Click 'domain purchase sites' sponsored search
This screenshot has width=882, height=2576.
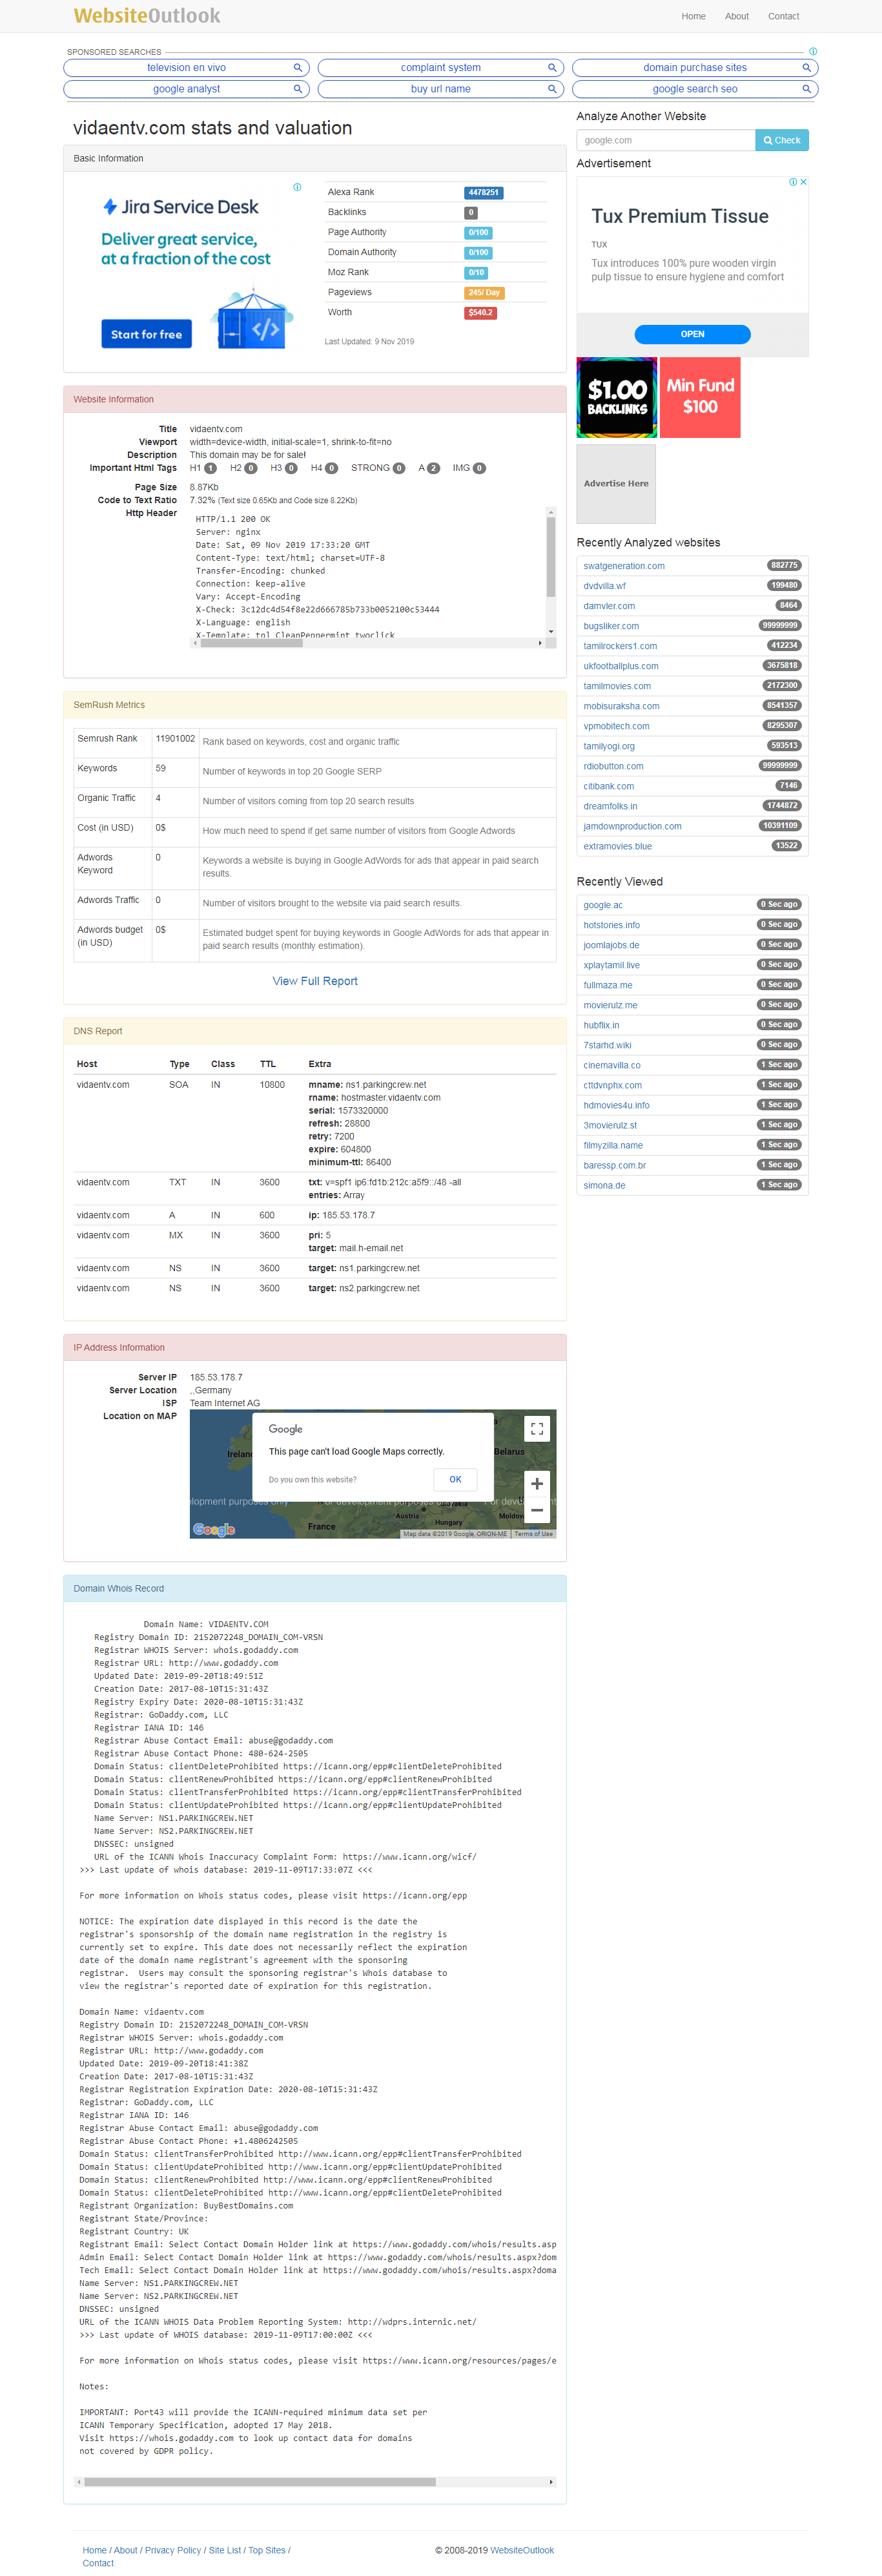coord(694,68)
